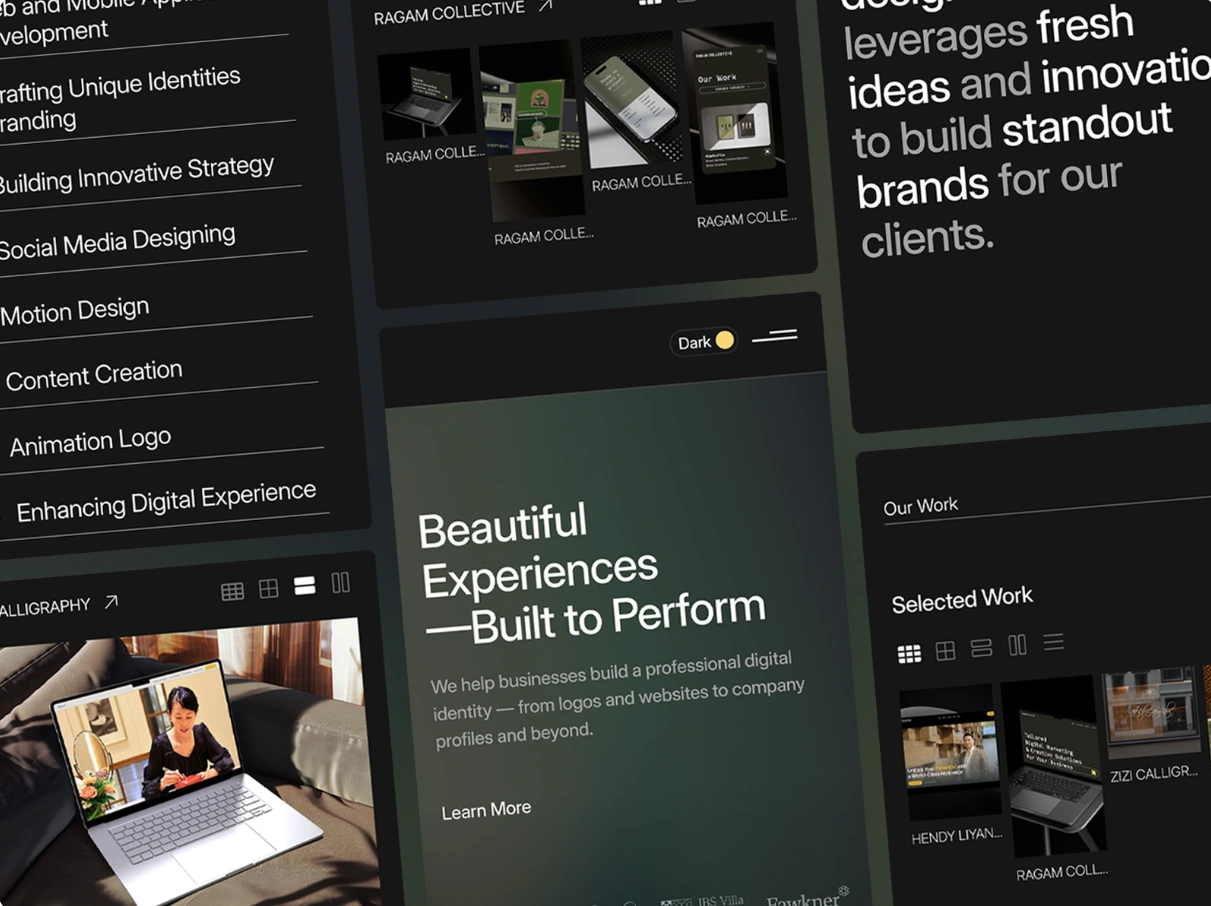Click the HENDY LIYAN caption text
Viewport: 1211px width, 906px height.
tap(956, 834)
